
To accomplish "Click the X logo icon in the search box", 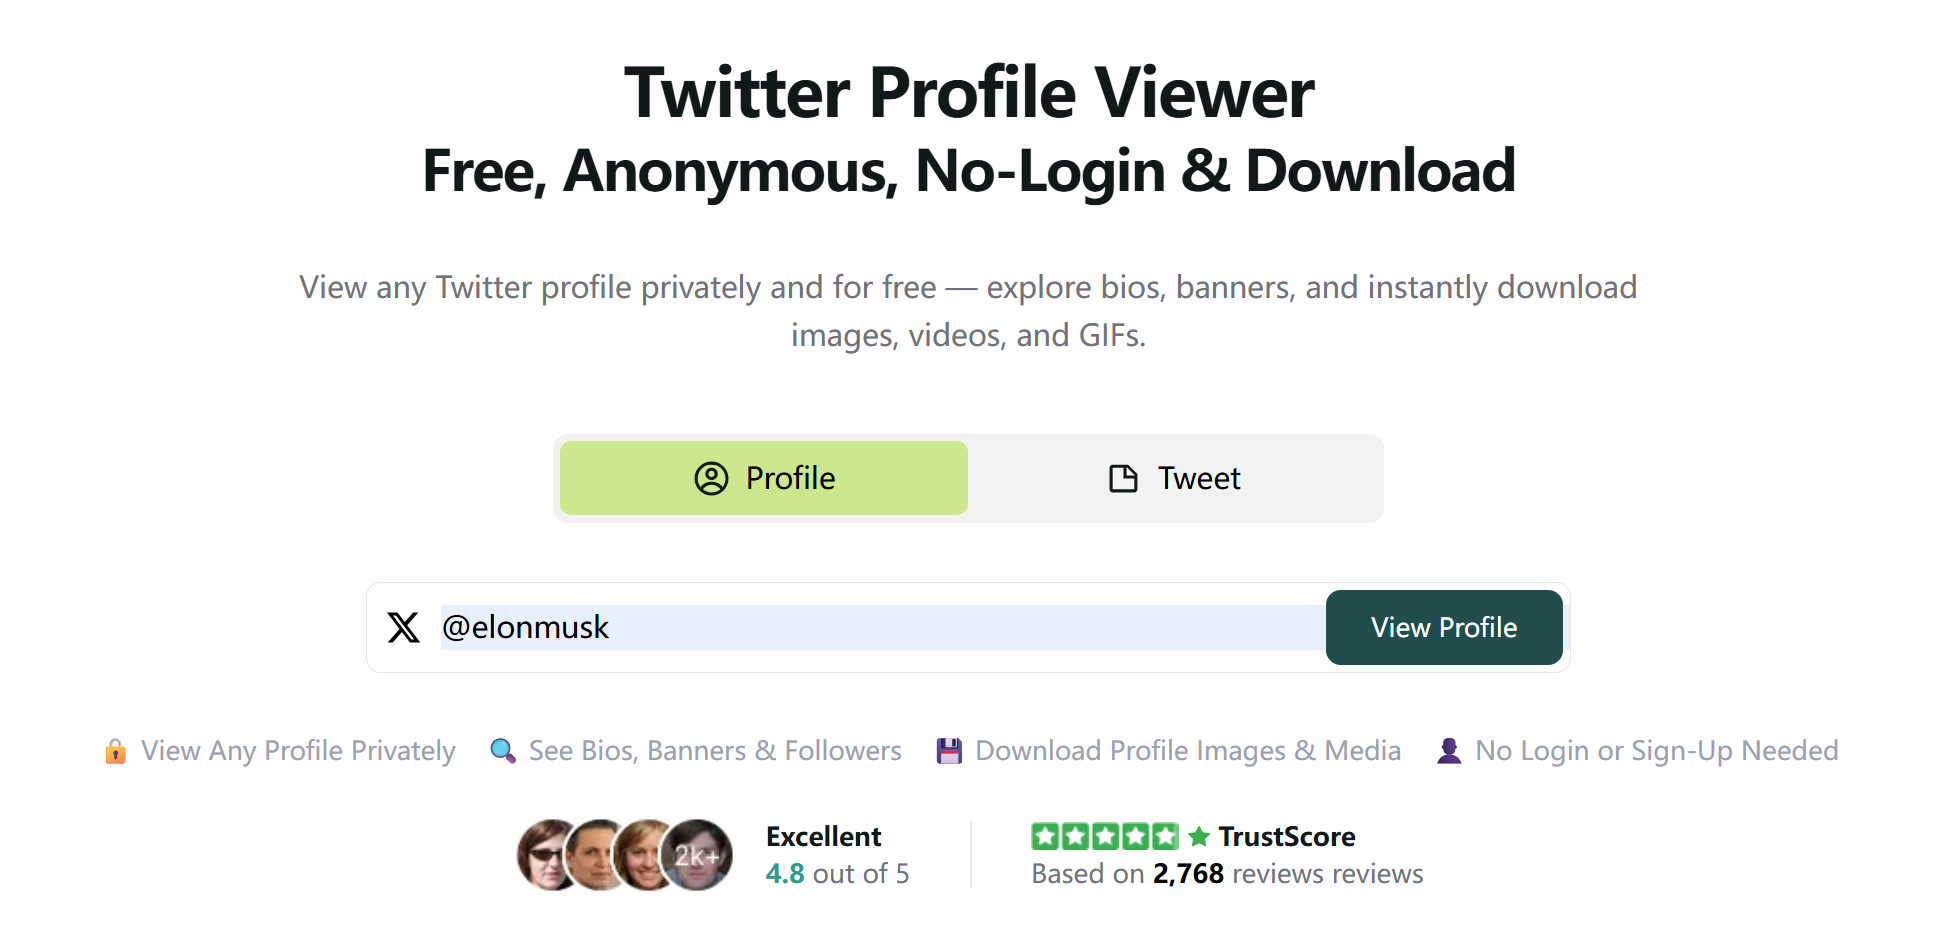I will pyautogui.click(x=404, y=627).
